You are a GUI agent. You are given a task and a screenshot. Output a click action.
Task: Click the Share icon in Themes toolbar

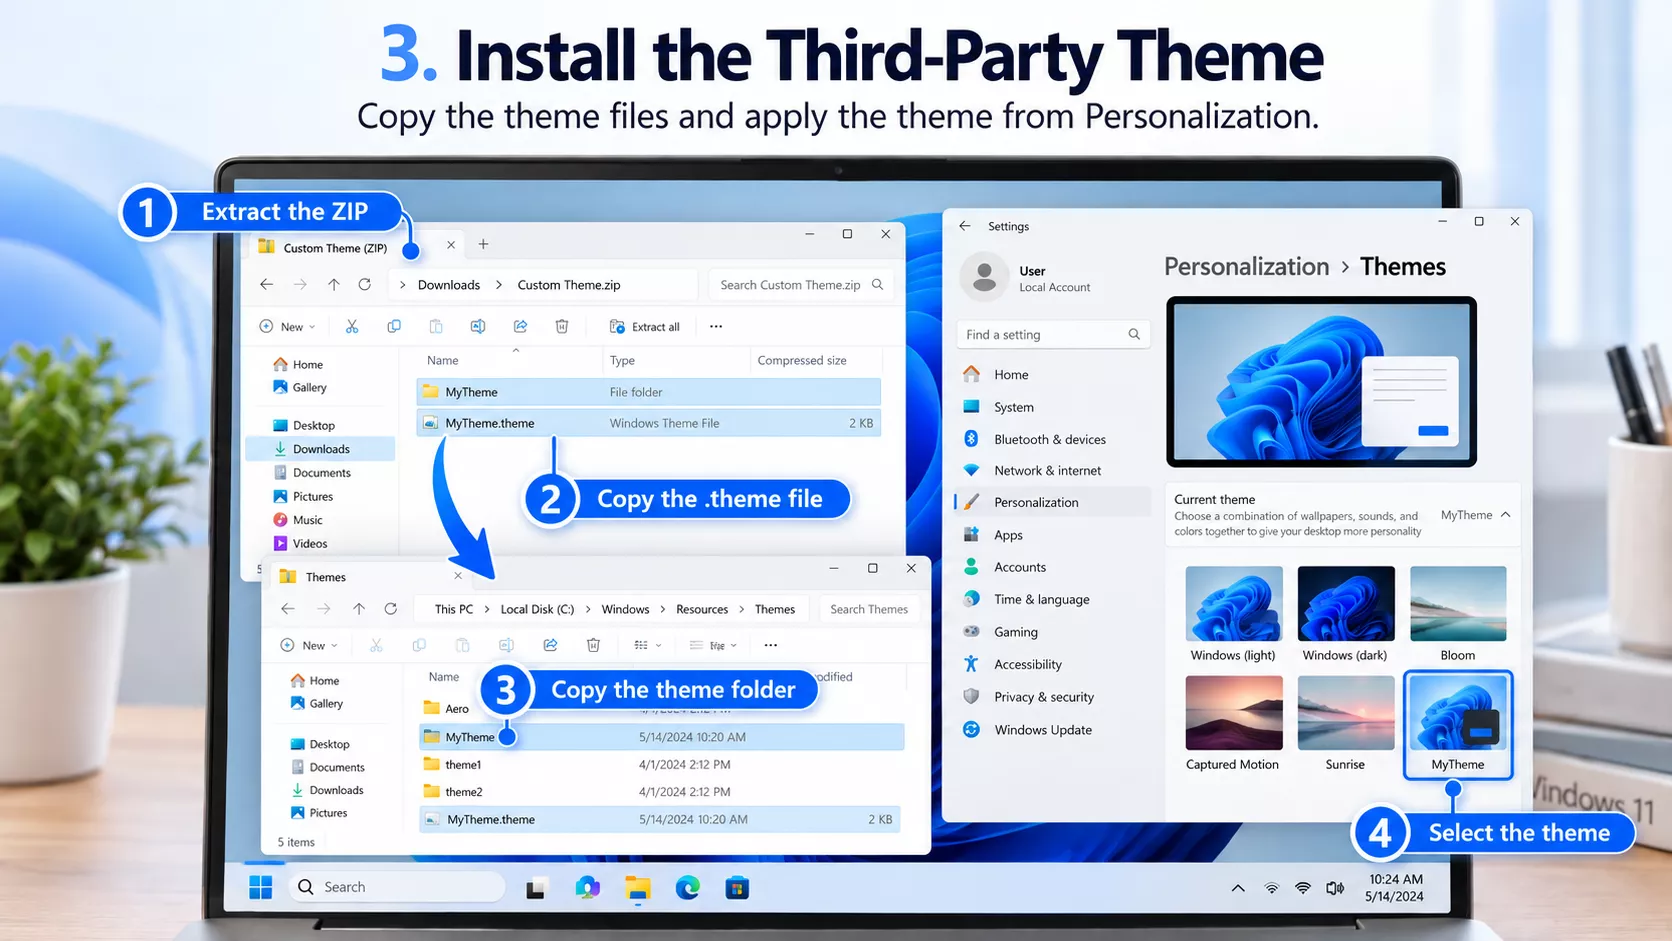(x=550, y=645)
